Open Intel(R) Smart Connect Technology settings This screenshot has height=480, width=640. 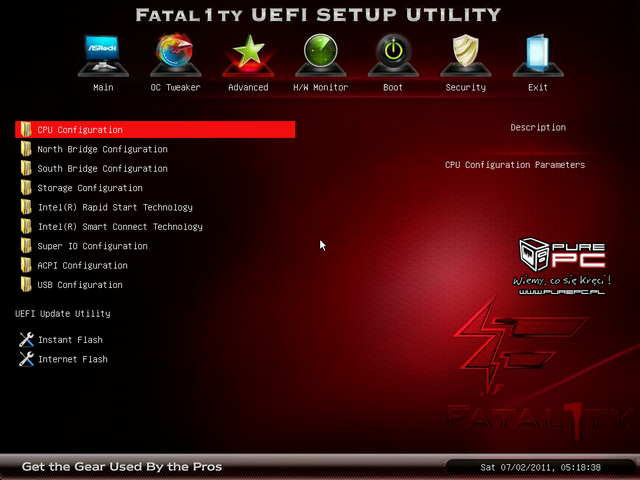120,227
